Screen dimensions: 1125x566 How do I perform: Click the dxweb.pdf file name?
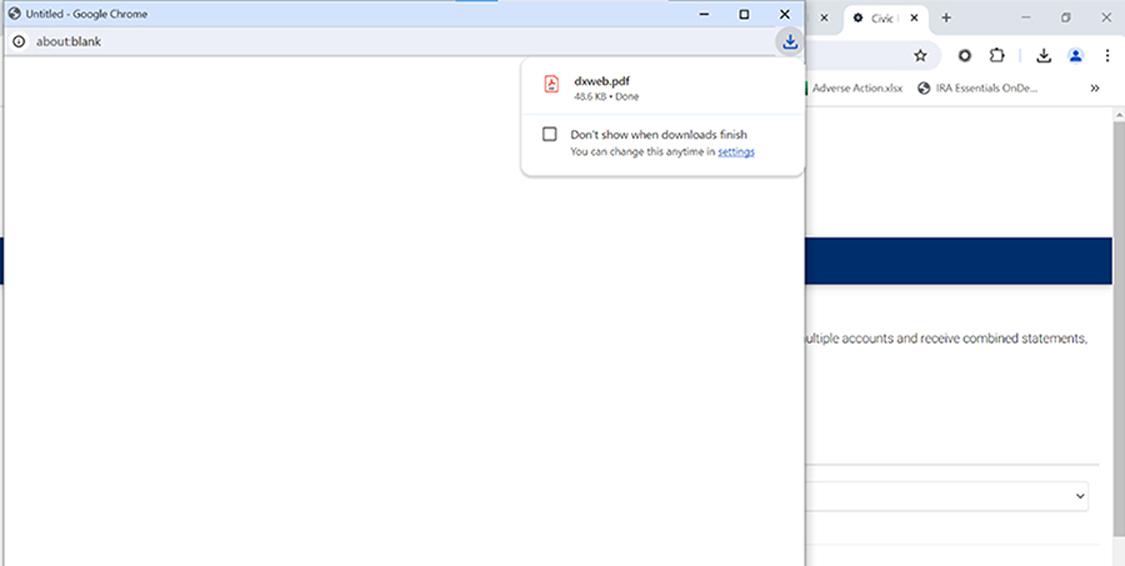pyautogui.click(x=602, y=80)
